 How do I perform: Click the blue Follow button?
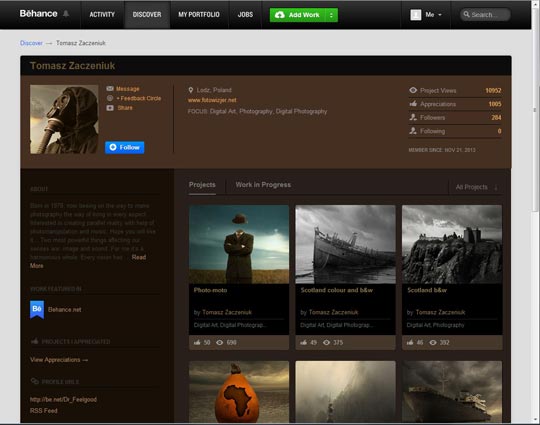click(x=125, y=147)
